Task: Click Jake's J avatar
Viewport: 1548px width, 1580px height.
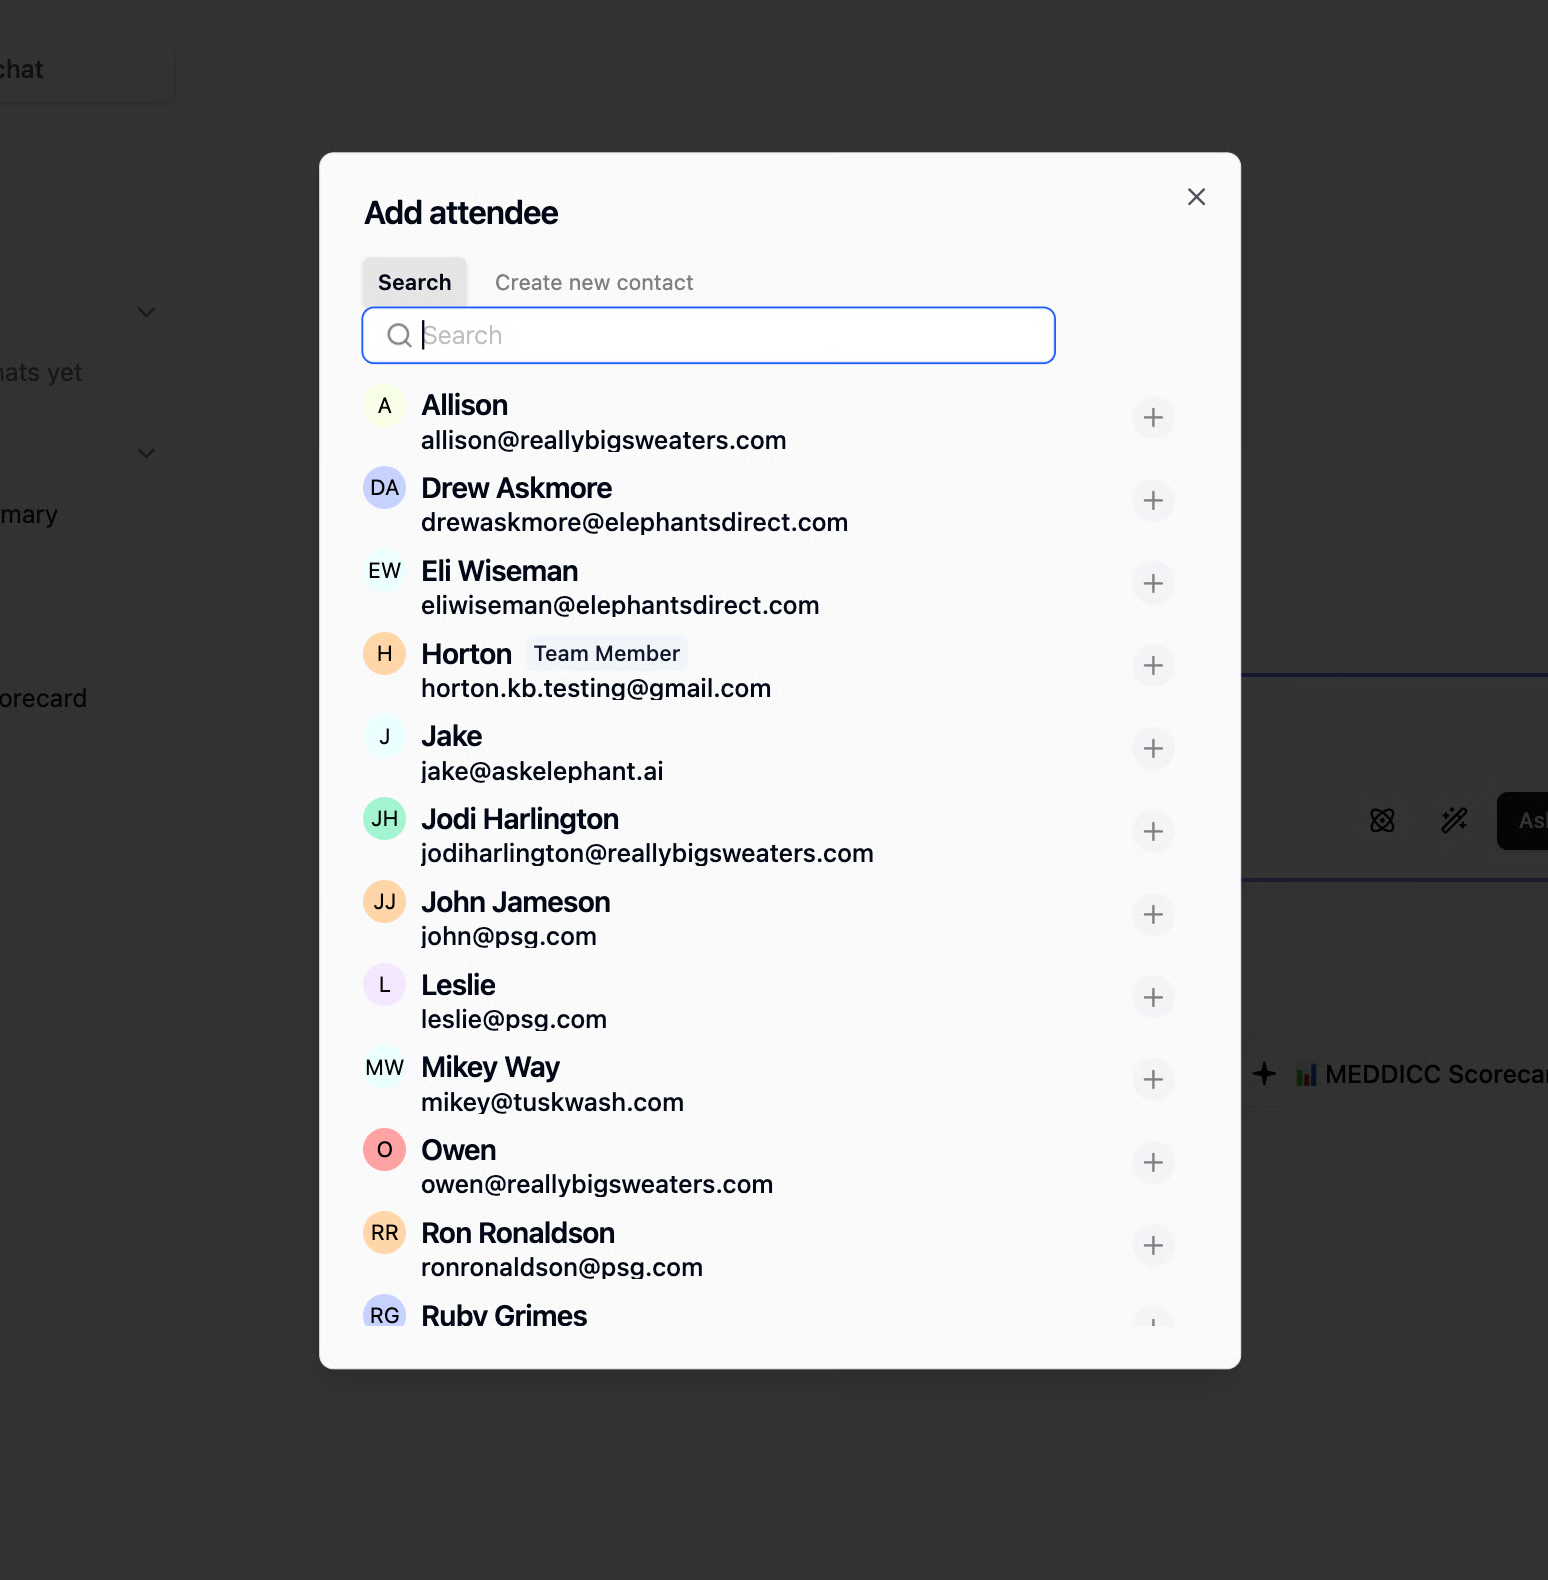Action: [384, 737]
